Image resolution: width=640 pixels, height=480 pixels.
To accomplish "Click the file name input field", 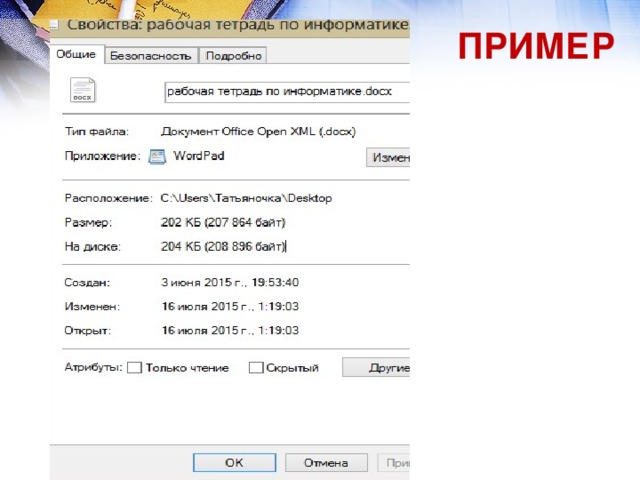I will point(287,92).
